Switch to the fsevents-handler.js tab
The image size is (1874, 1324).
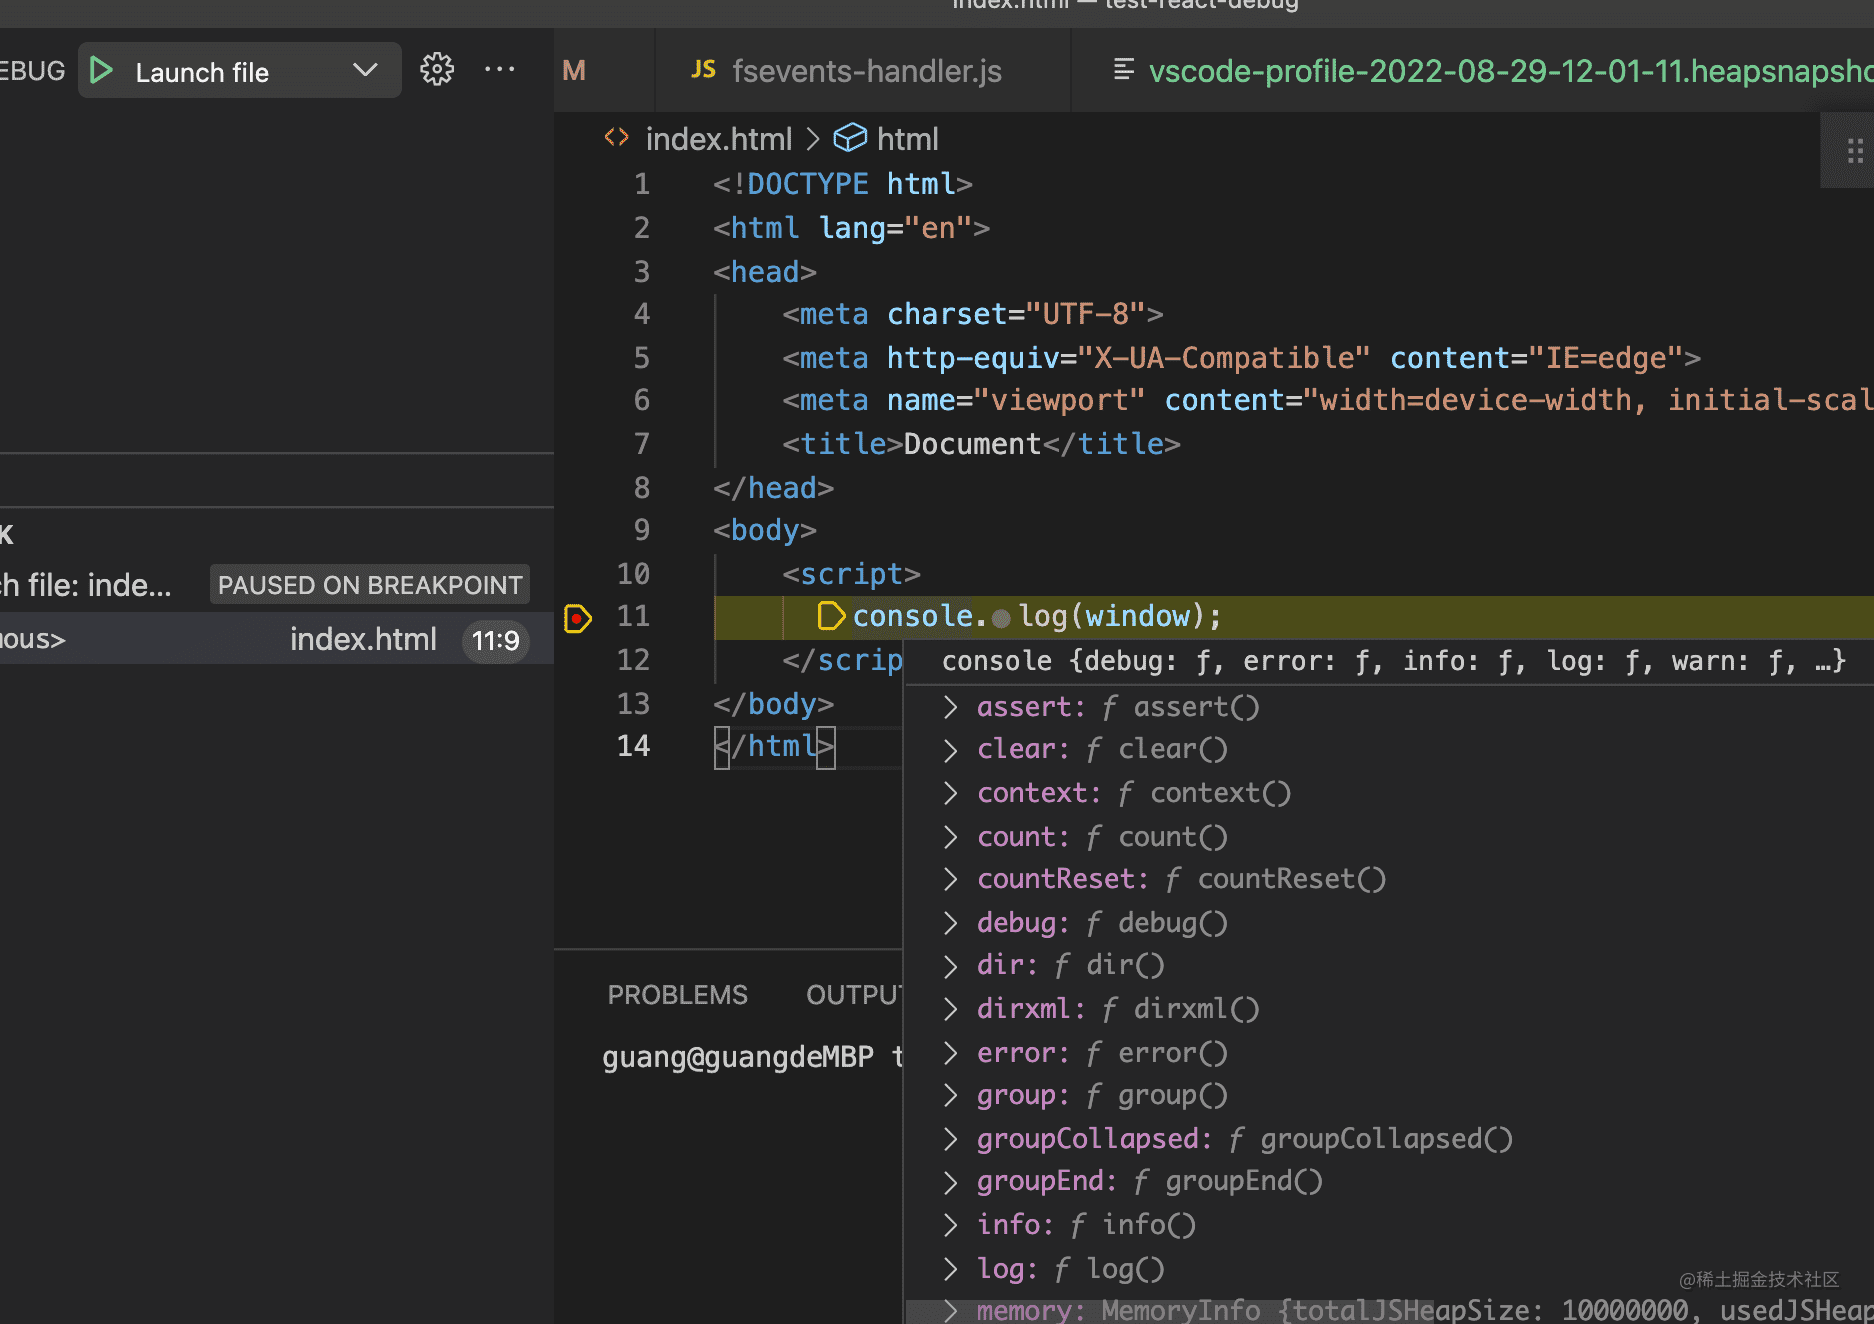pos(865,71)
